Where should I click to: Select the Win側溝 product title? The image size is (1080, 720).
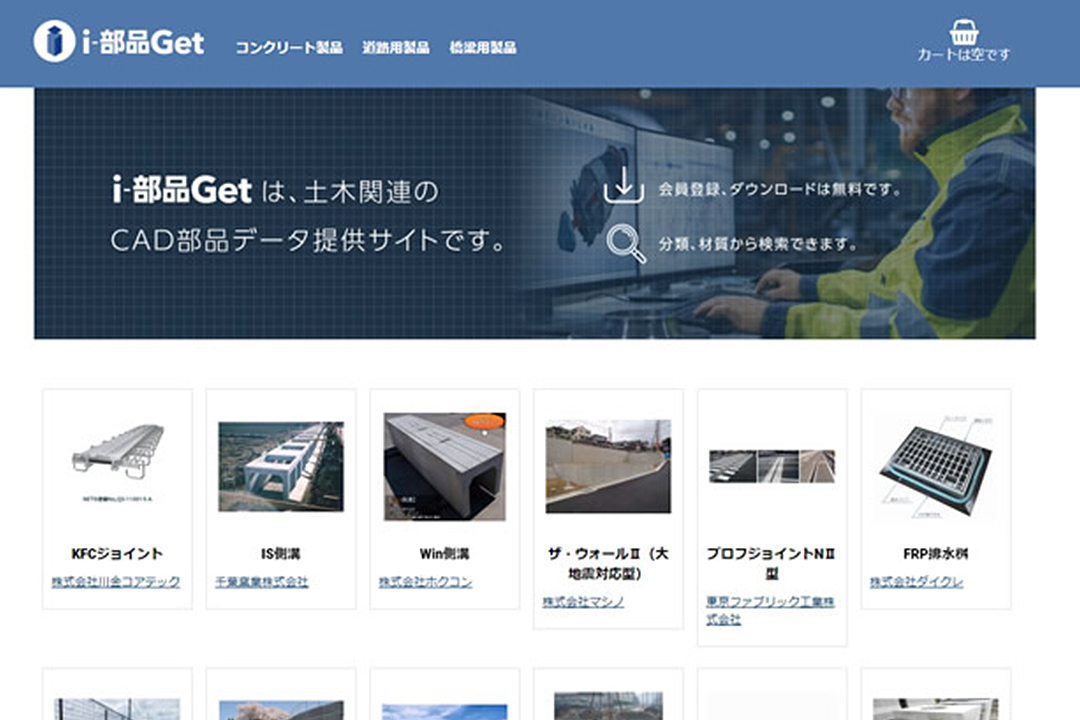445,553
